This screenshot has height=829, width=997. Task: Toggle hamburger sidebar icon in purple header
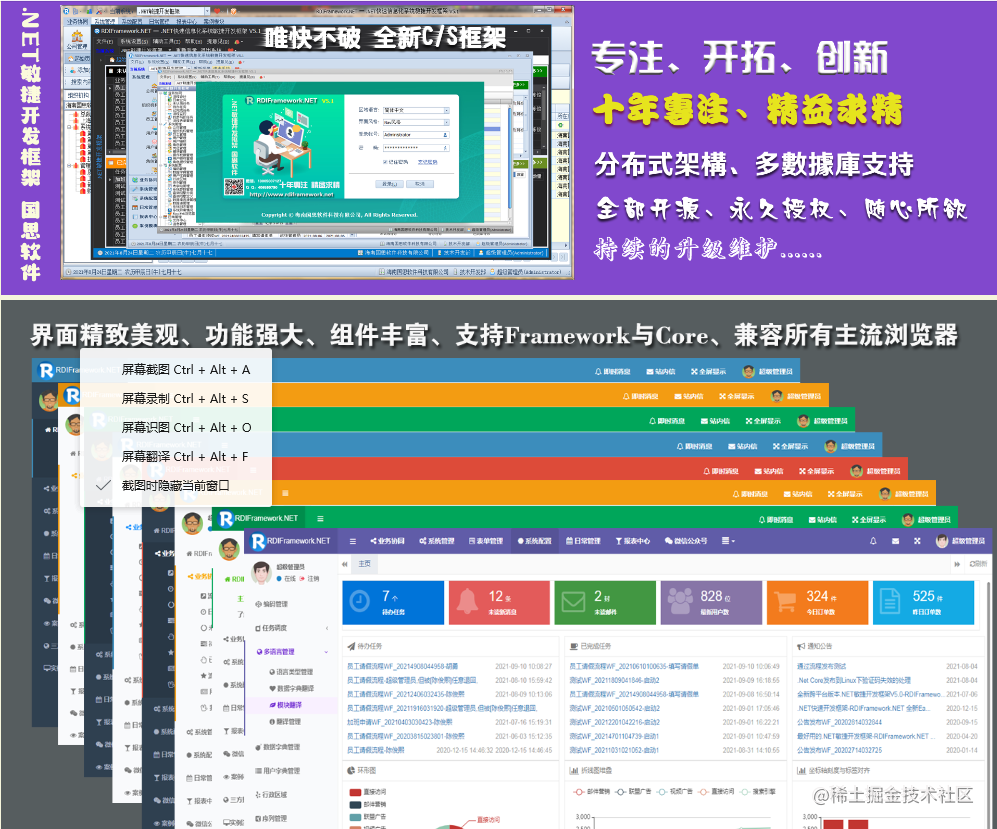tap(352, 541)
